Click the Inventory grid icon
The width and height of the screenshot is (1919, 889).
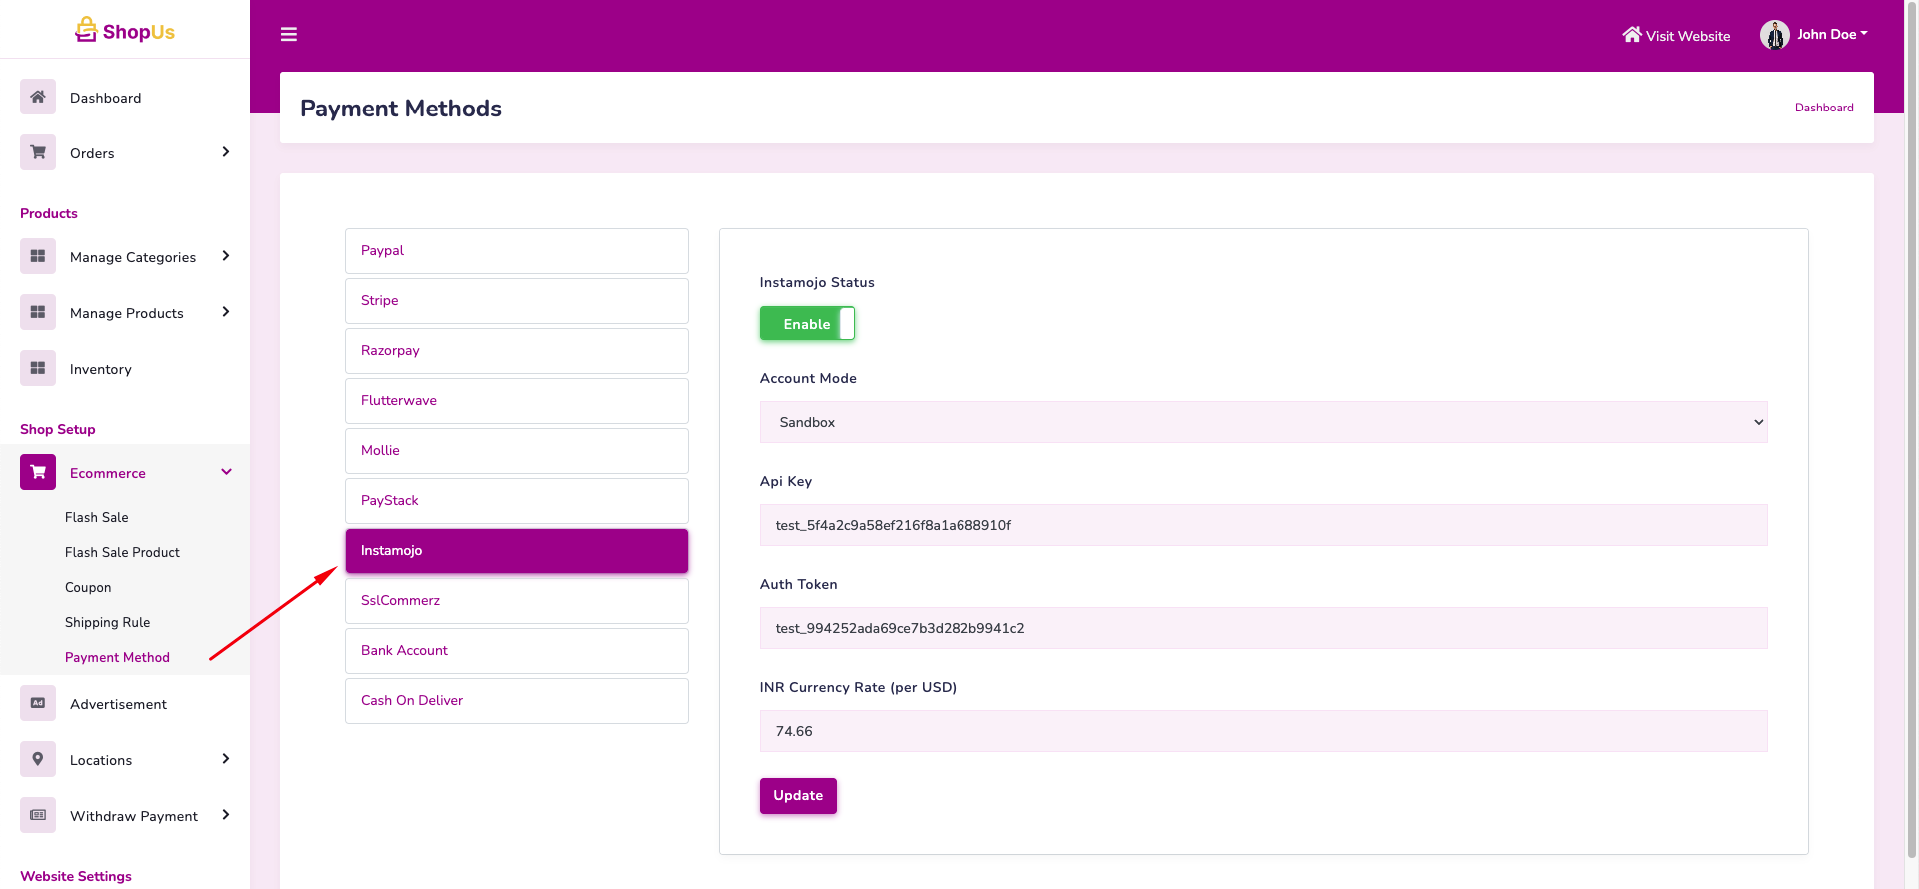point(38,368)
